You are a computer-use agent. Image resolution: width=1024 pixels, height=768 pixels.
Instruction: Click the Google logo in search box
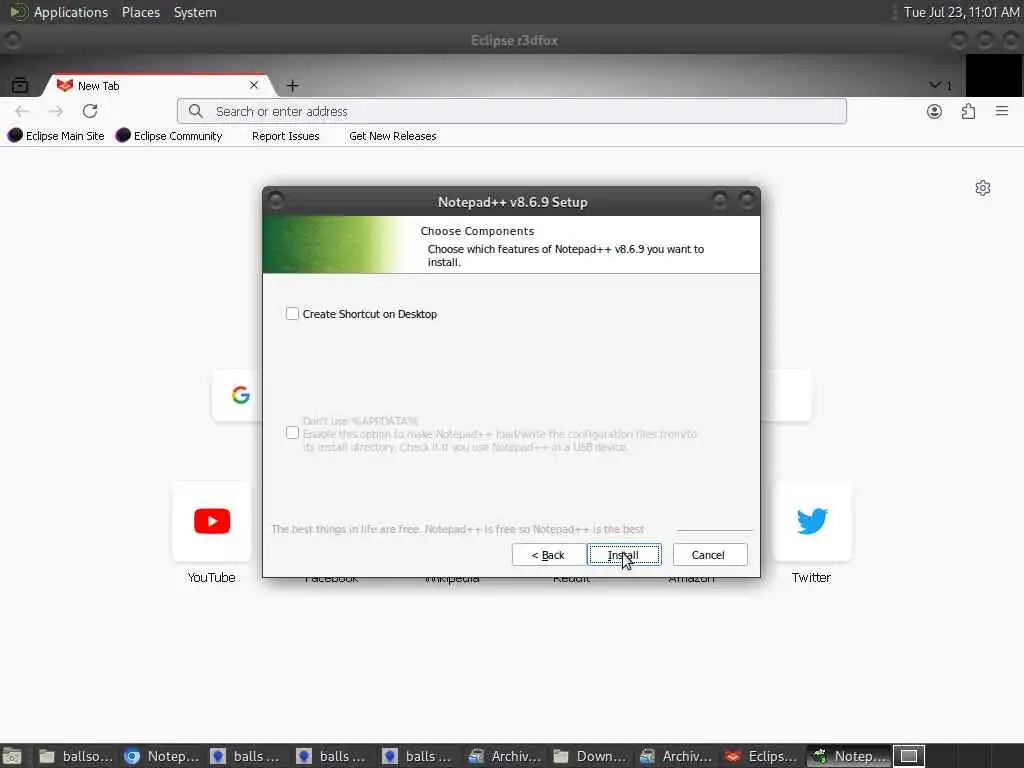pos(240,395)
